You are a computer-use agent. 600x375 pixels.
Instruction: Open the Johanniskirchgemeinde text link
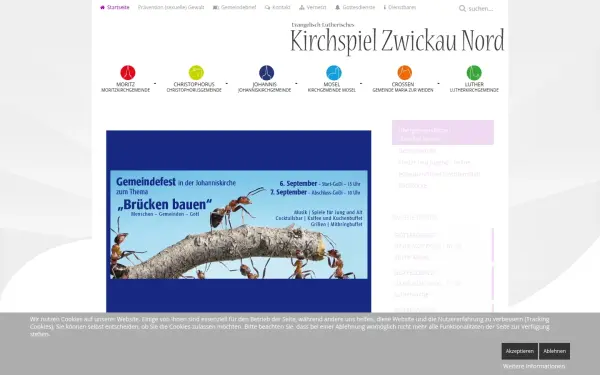pyautogui.click(x=264, y=90)
